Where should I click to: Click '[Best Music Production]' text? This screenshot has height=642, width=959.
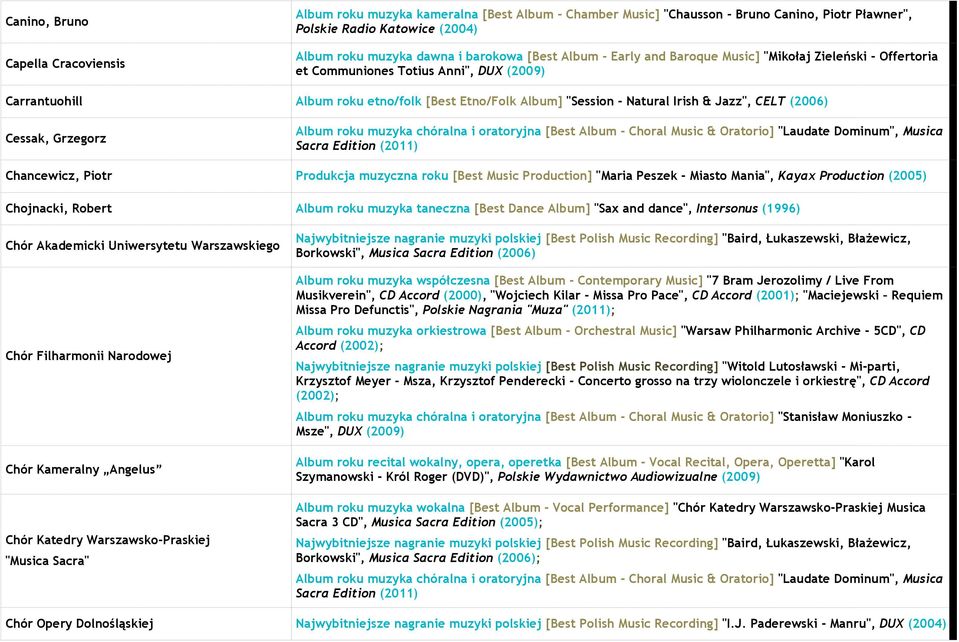point(522,176)
